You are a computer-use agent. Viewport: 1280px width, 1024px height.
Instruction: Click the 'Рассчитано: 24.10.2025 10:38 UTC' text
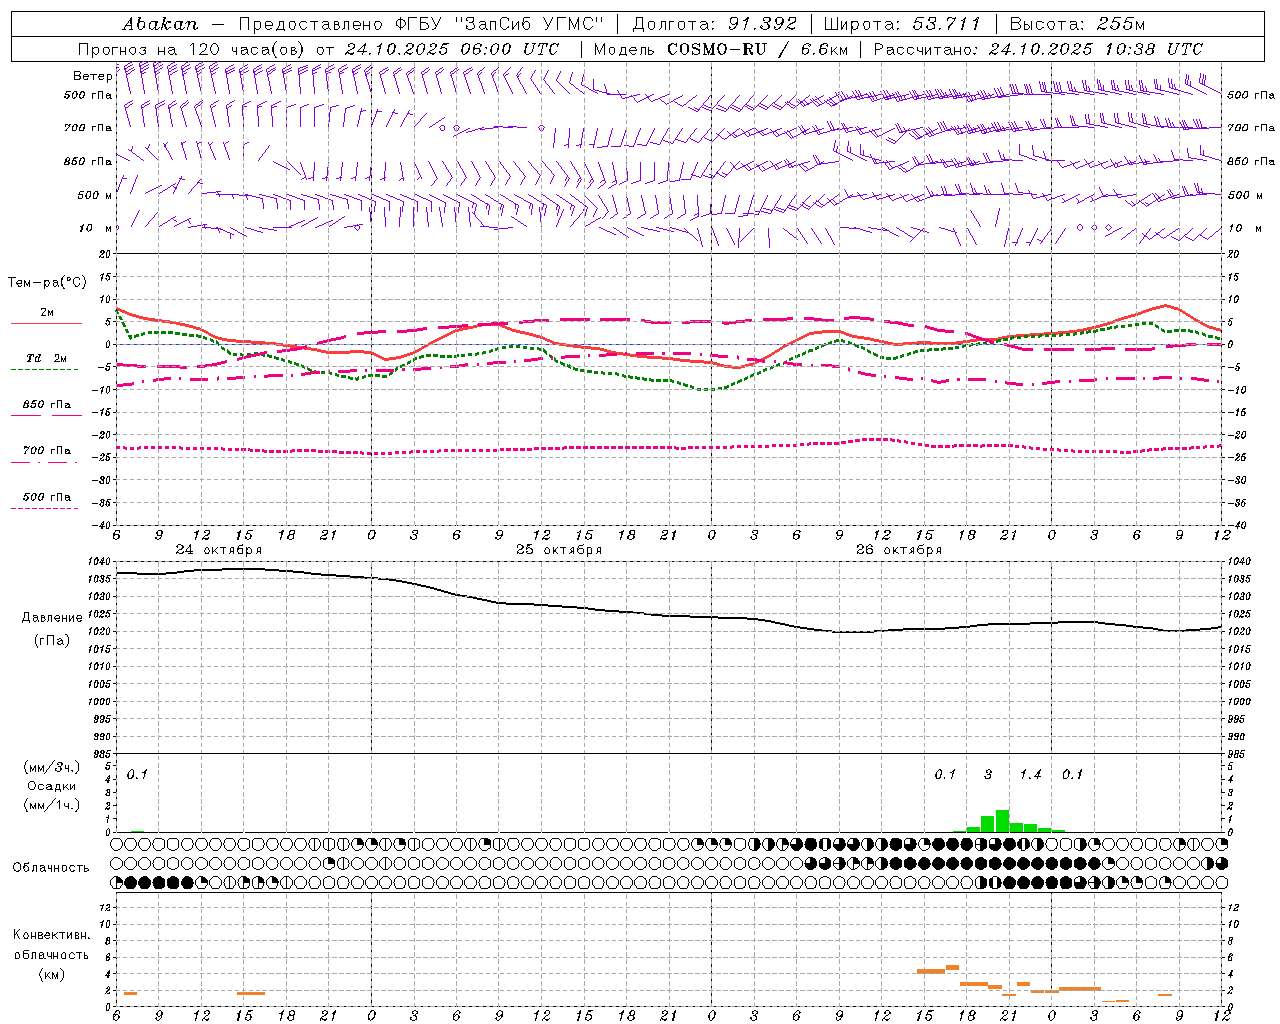point(1038,49)
